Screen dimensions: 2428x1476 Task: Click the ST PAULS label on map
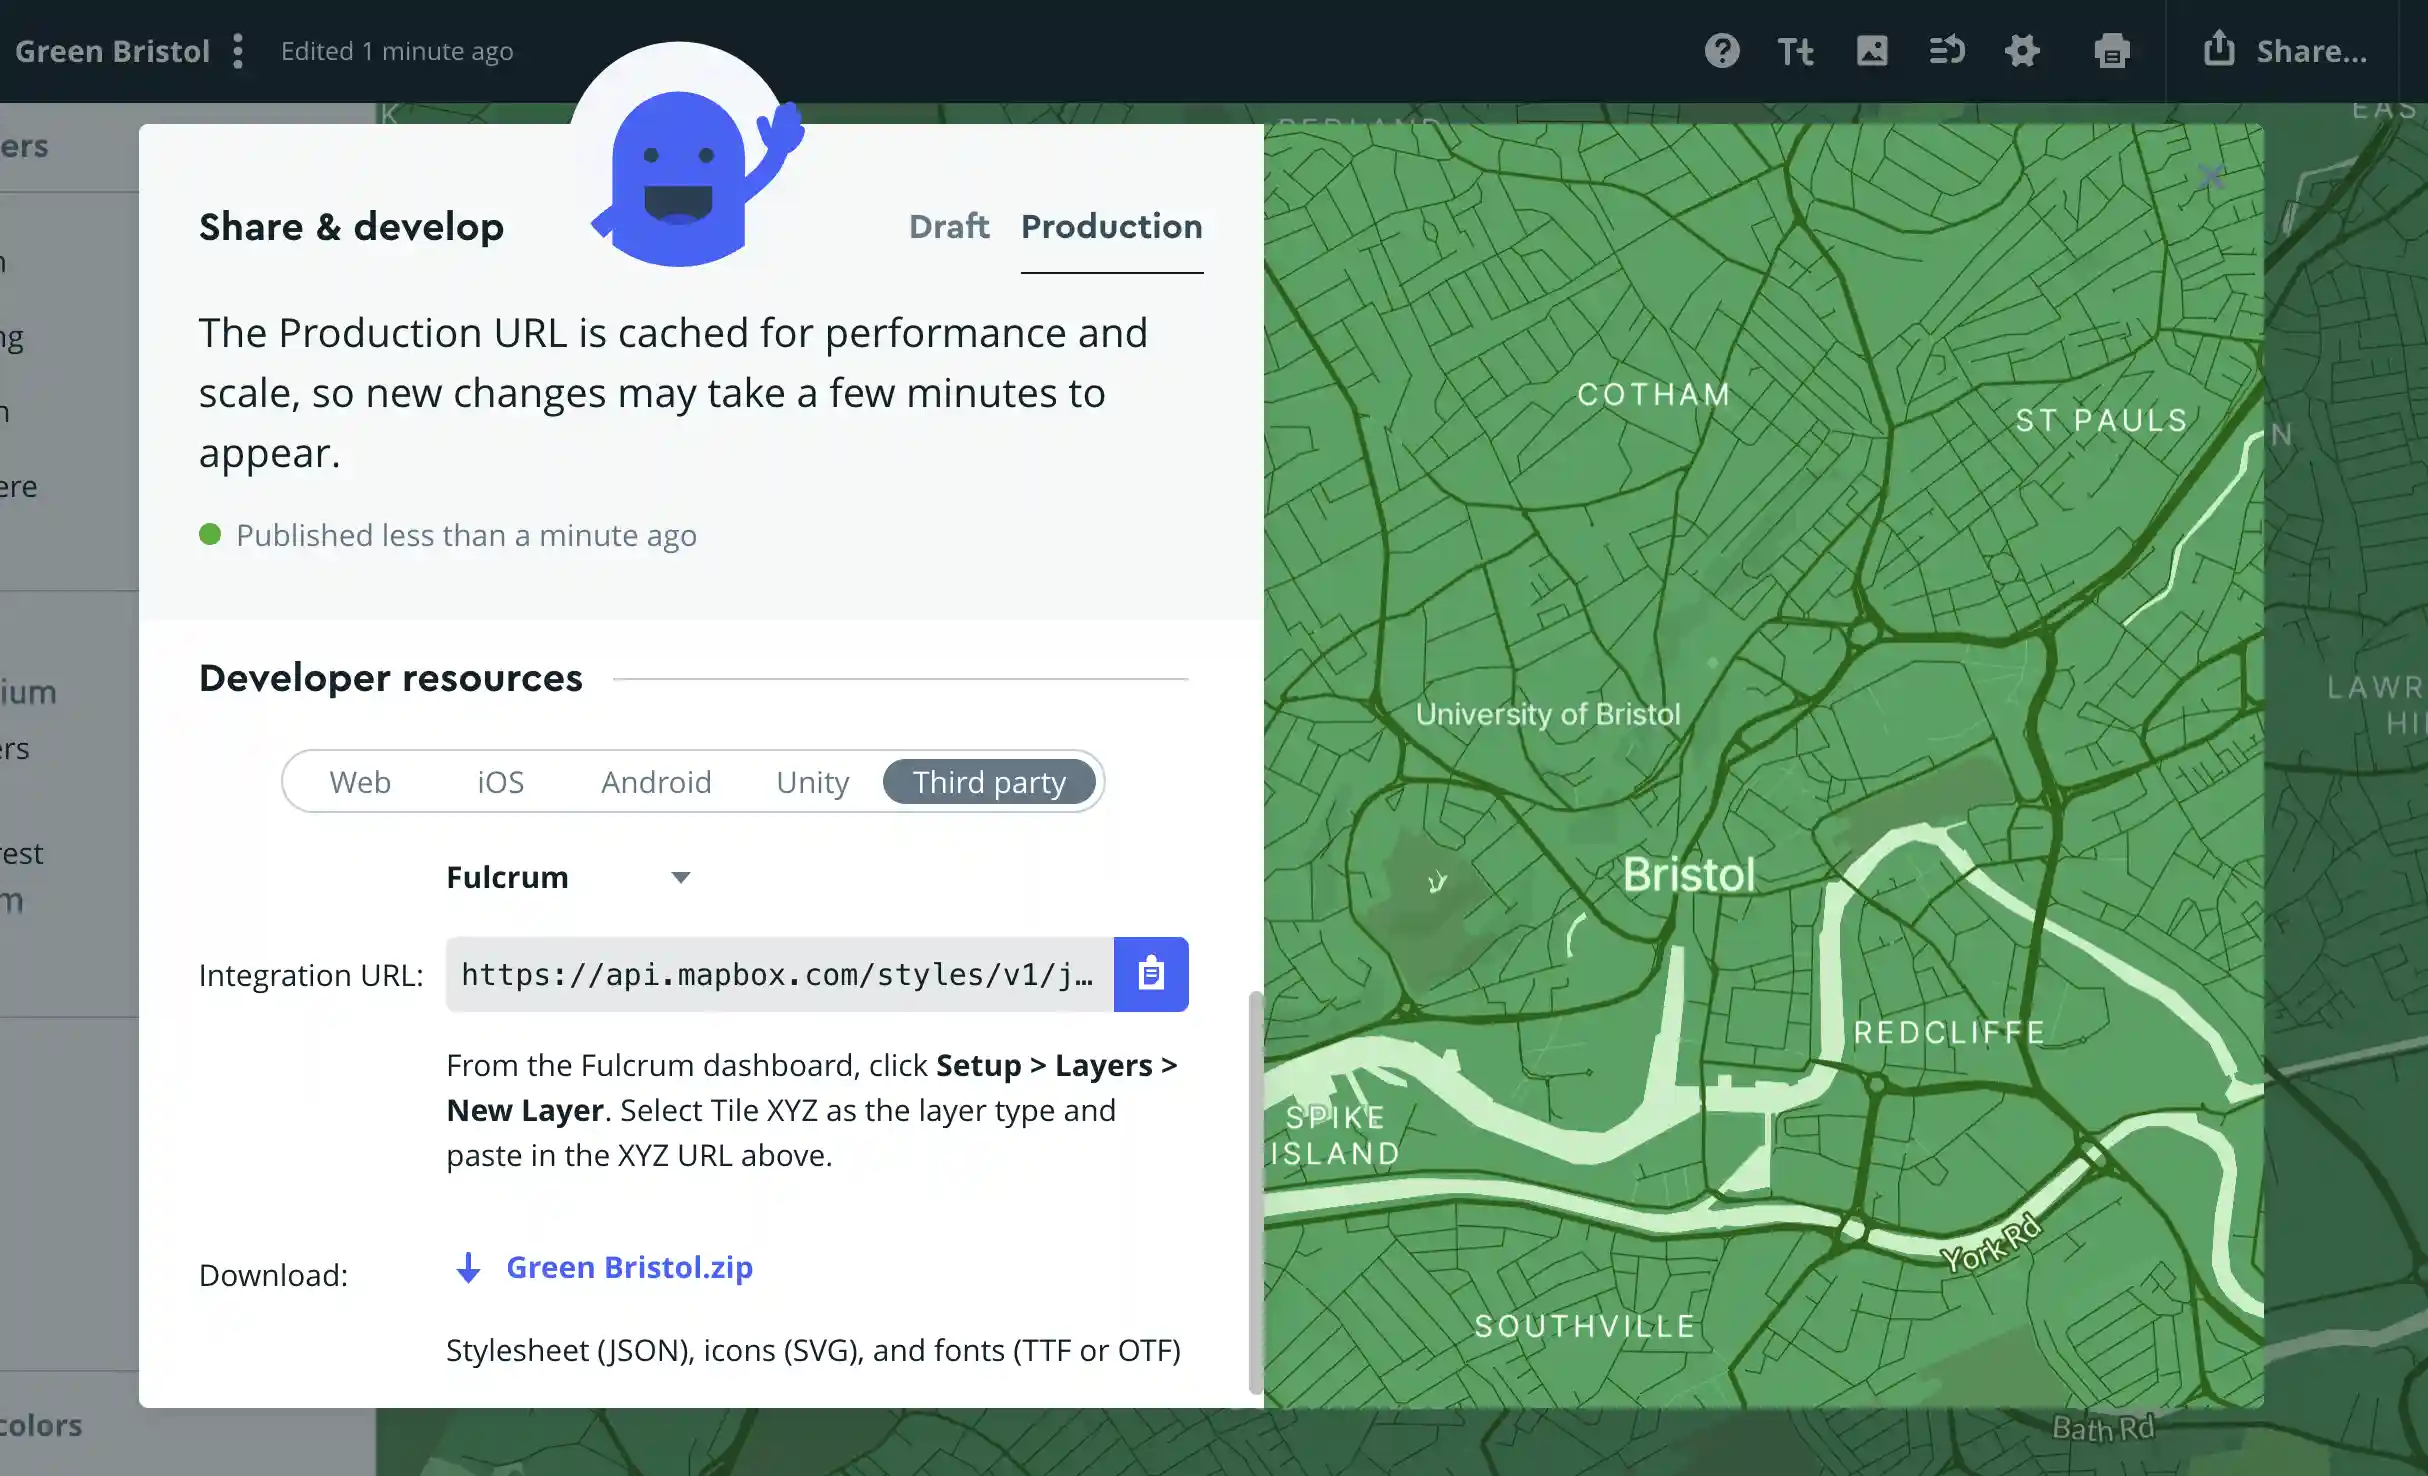coord(2101,420)
